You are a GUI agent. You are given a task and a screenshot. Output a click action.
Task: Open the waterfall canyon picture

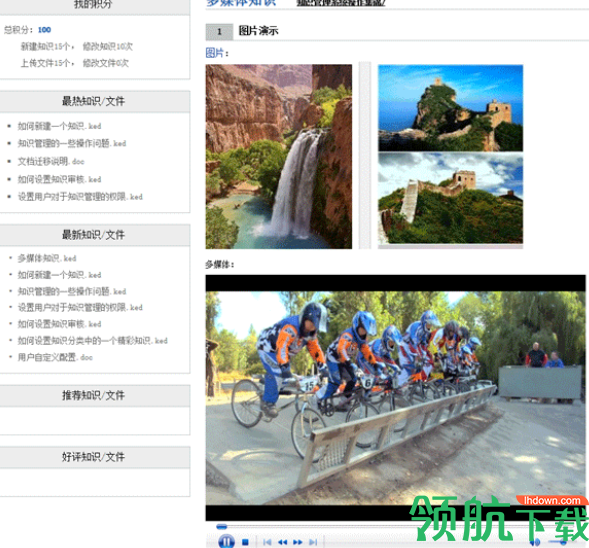279,156
